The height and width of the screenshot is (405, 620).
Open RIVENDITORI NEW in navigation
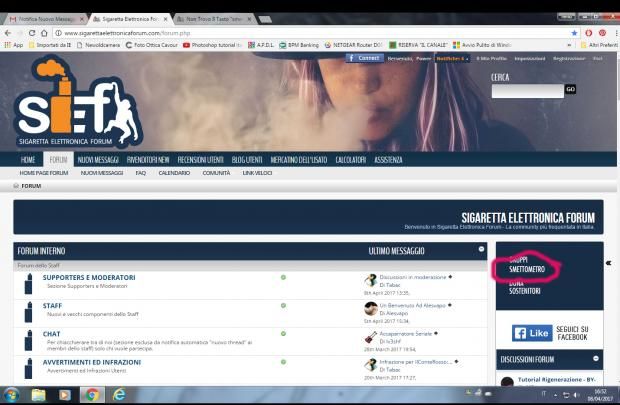[x=148, y=160]
